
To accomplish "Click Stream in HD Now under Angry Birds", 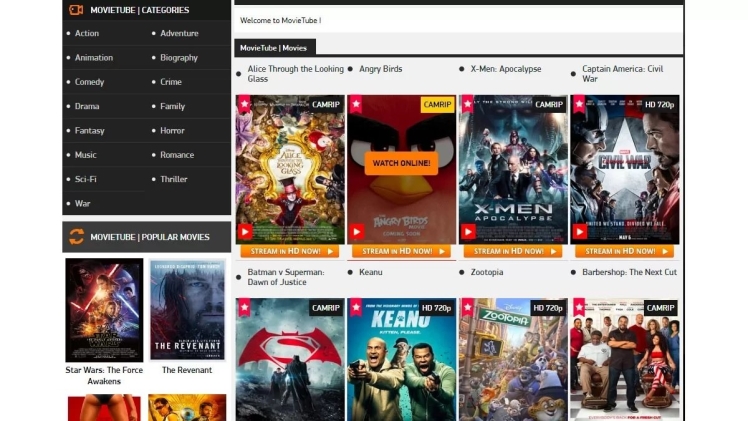I will coord(402,251).
